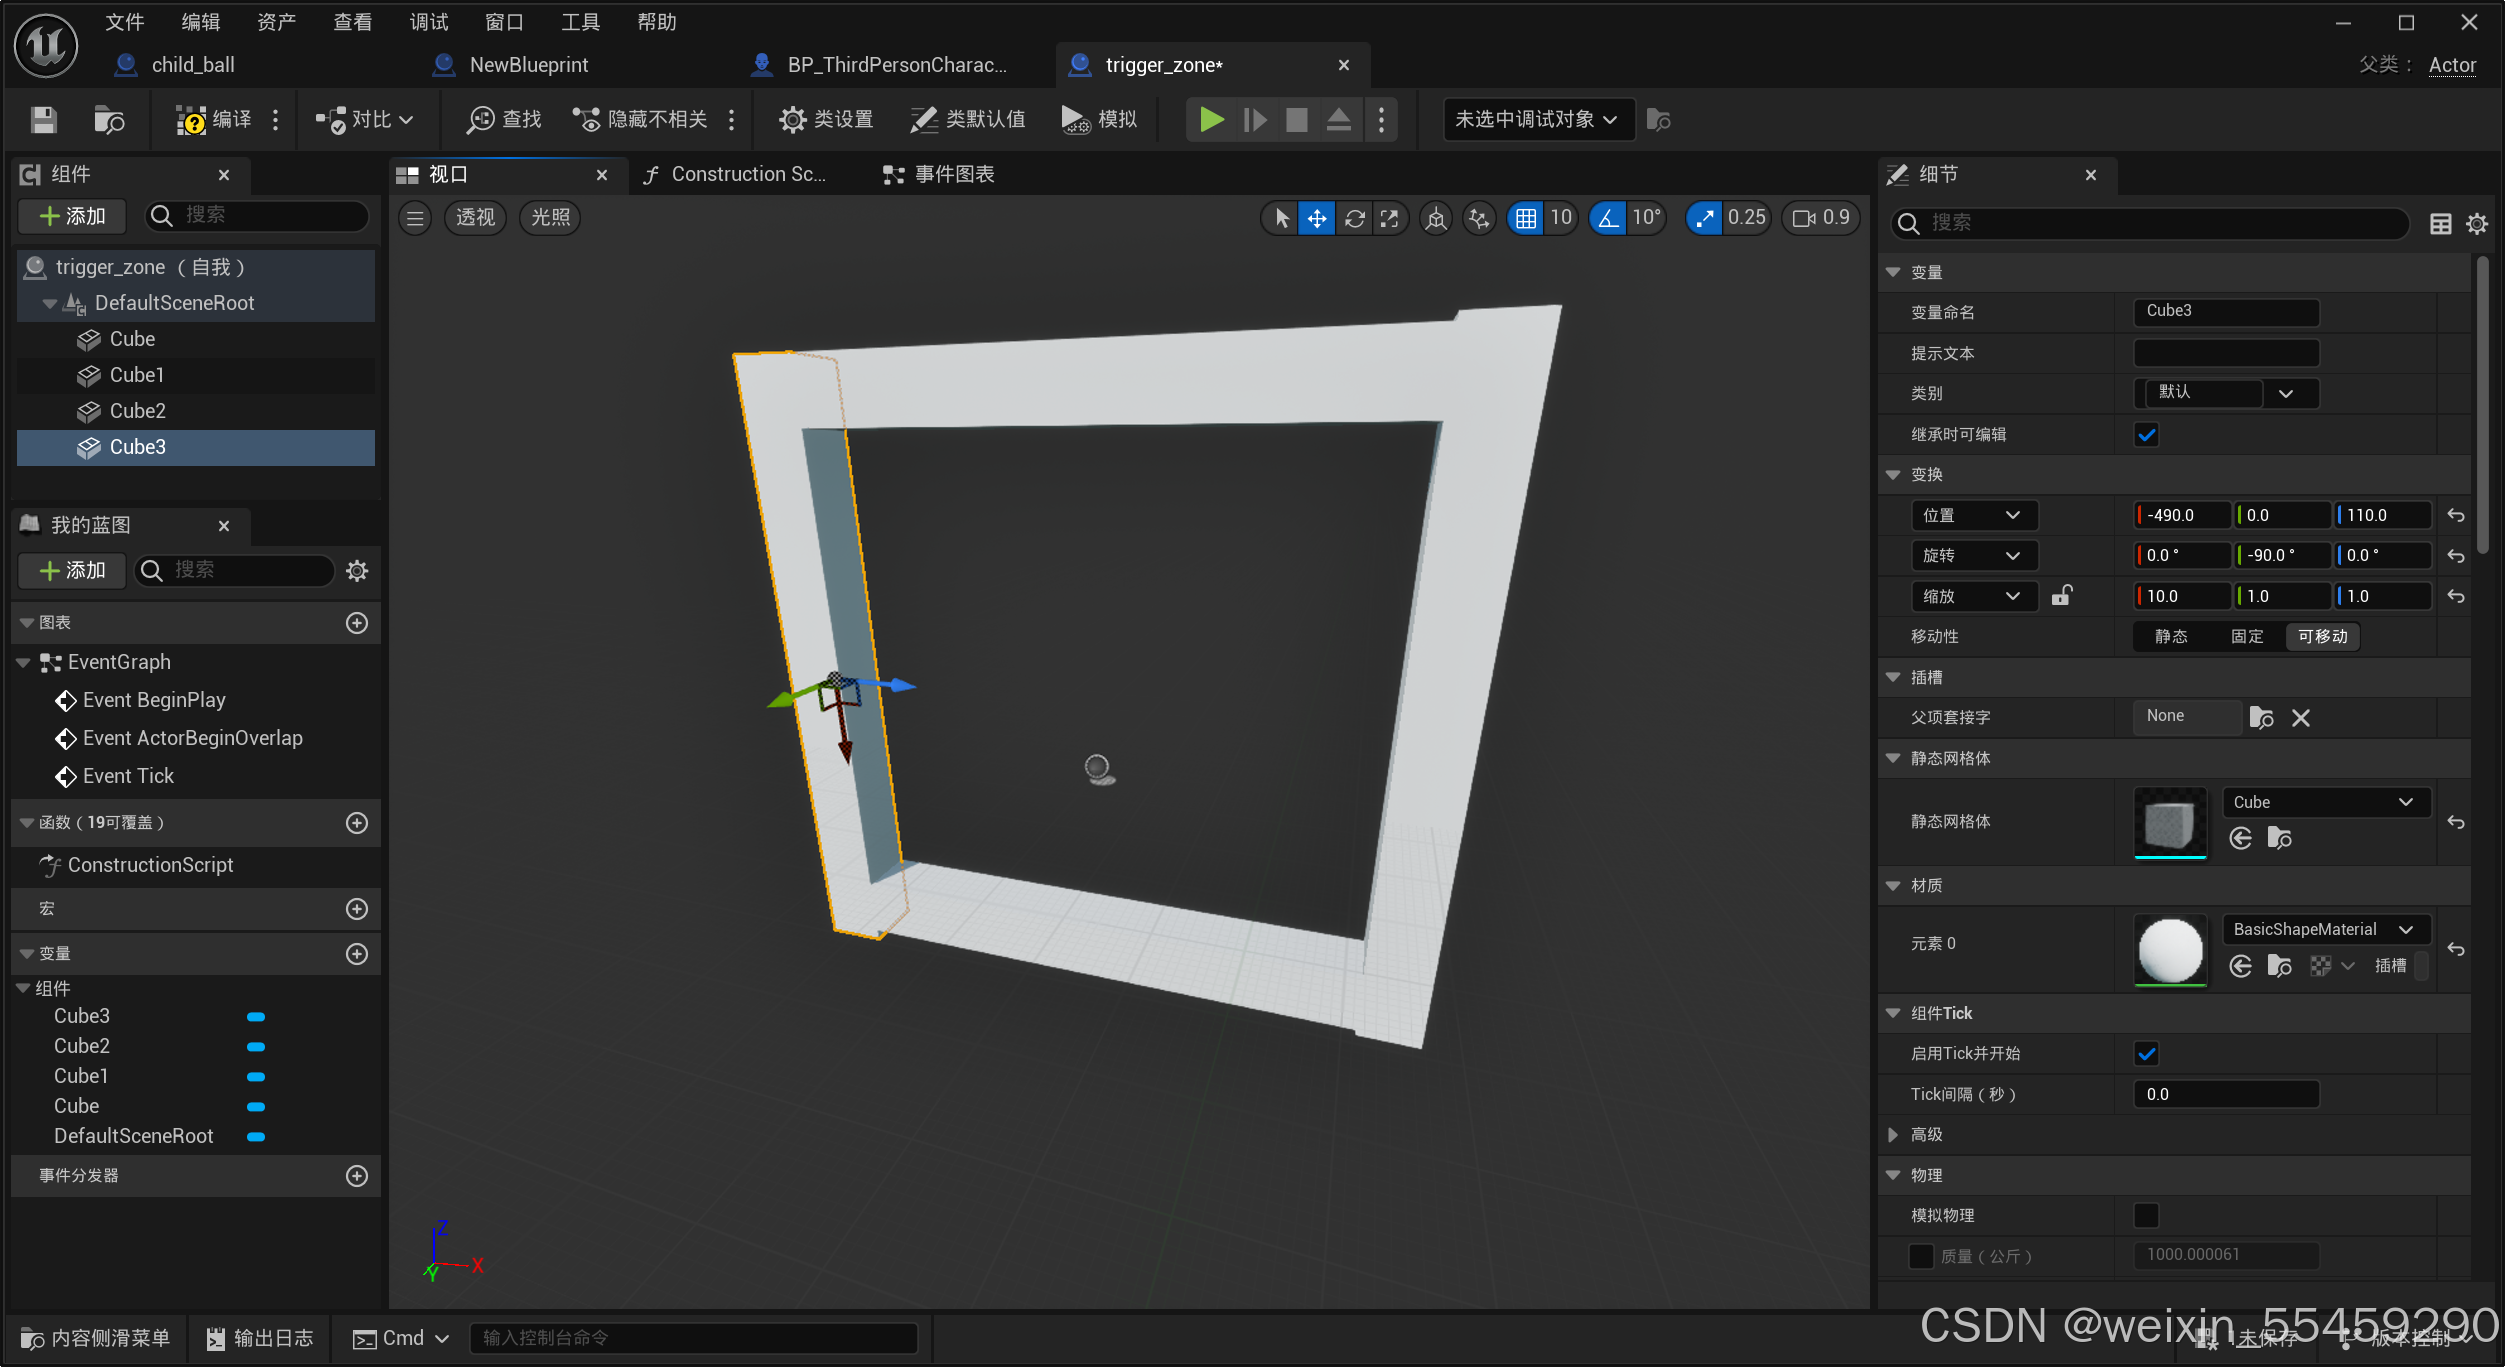Open the window menu in menu bar
This screenshot has height=1367, width=2505.
(504, 22)
